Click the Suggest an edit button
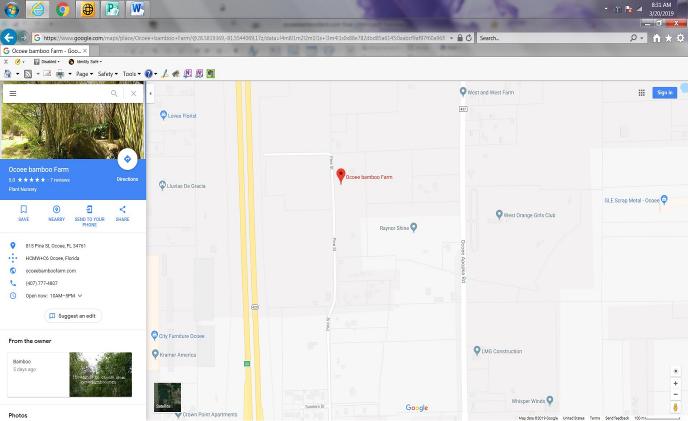 pyautogui.click(x=73, y=316)
